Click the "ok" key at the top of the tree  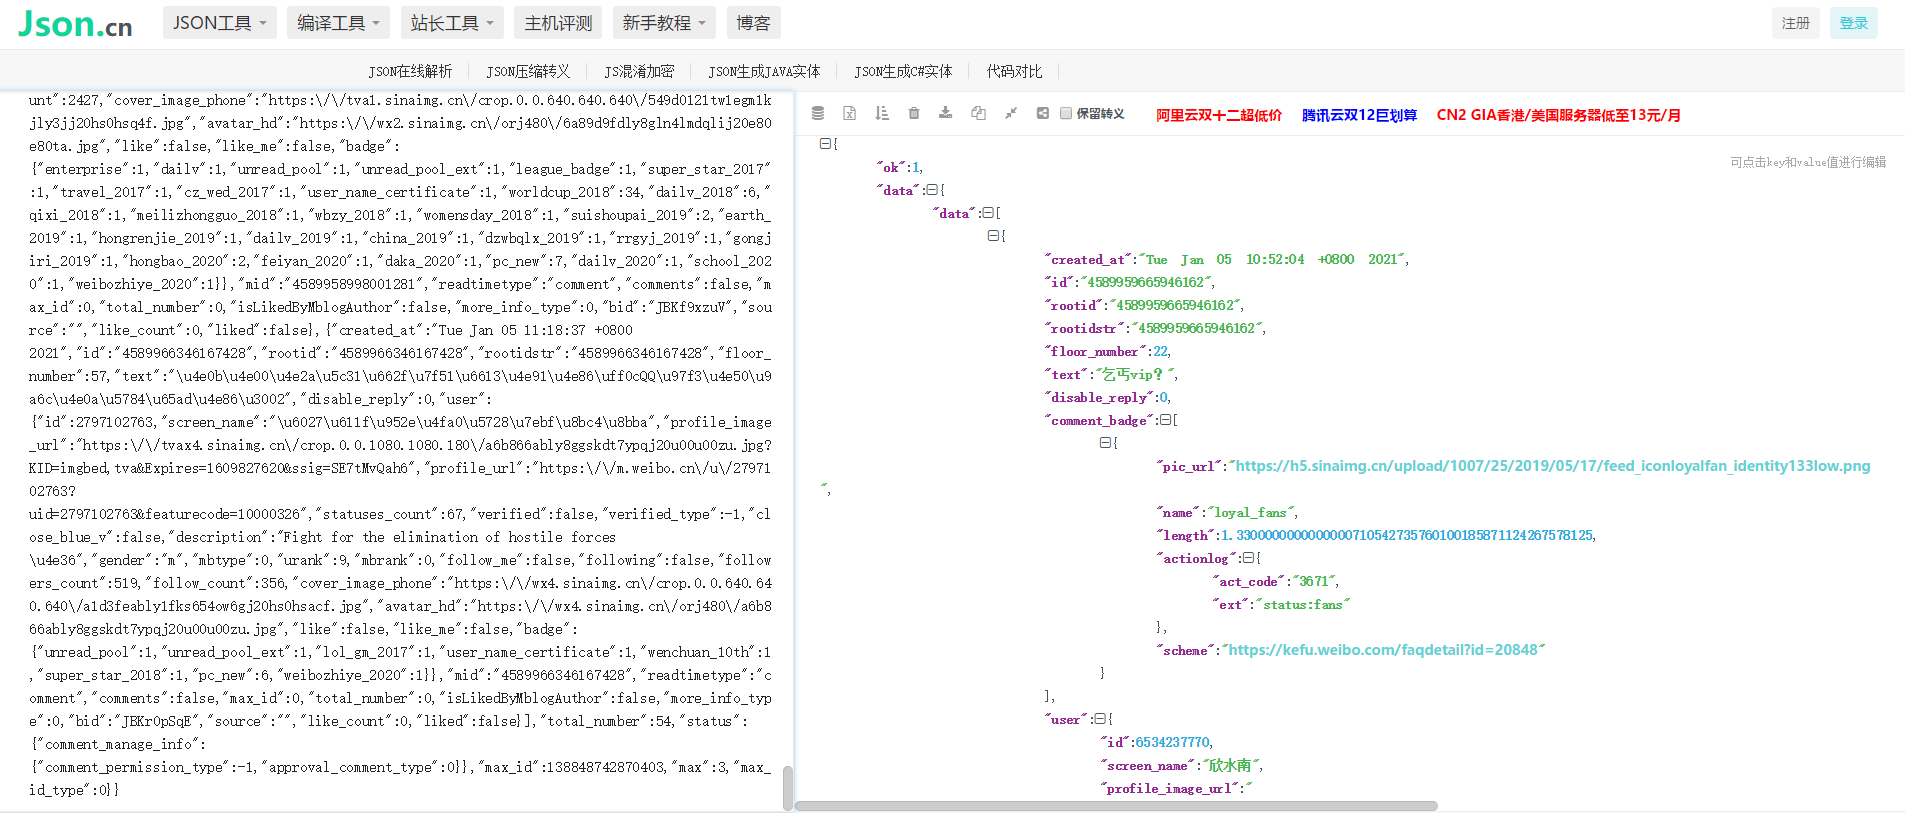coord(891,167)
